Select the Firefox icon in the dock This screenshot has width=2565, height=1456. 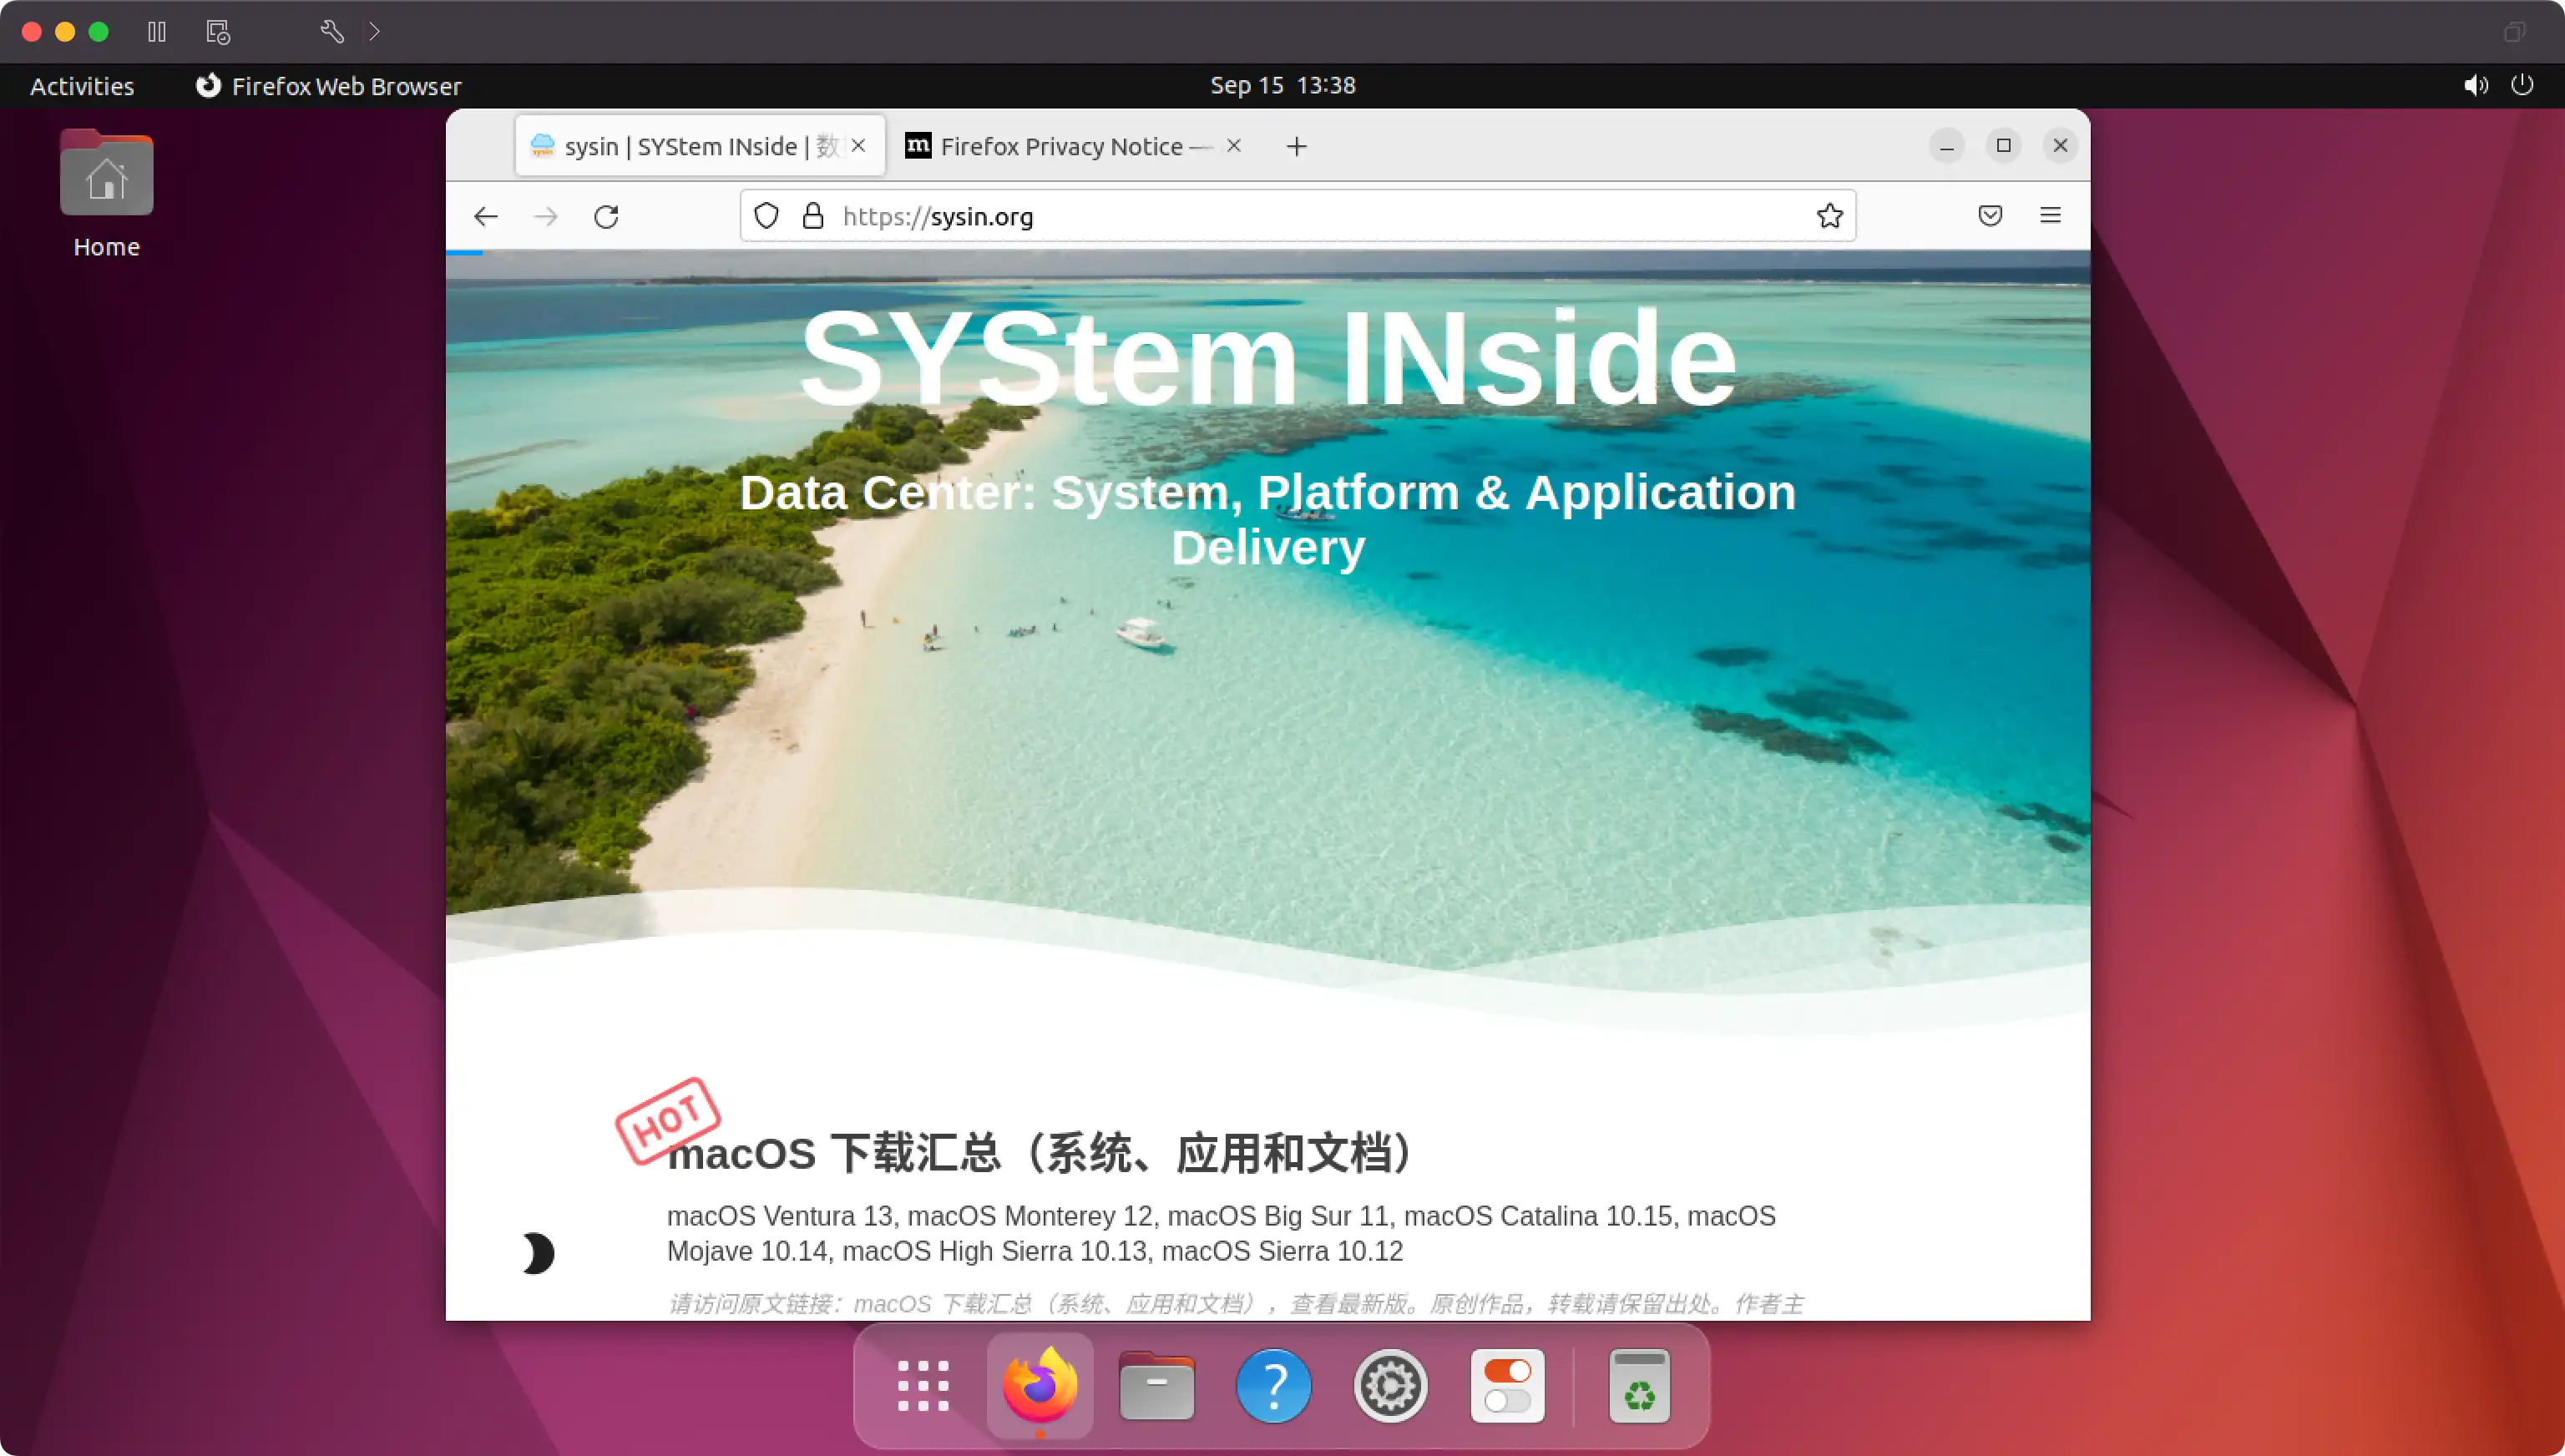pos(1039,1386)
